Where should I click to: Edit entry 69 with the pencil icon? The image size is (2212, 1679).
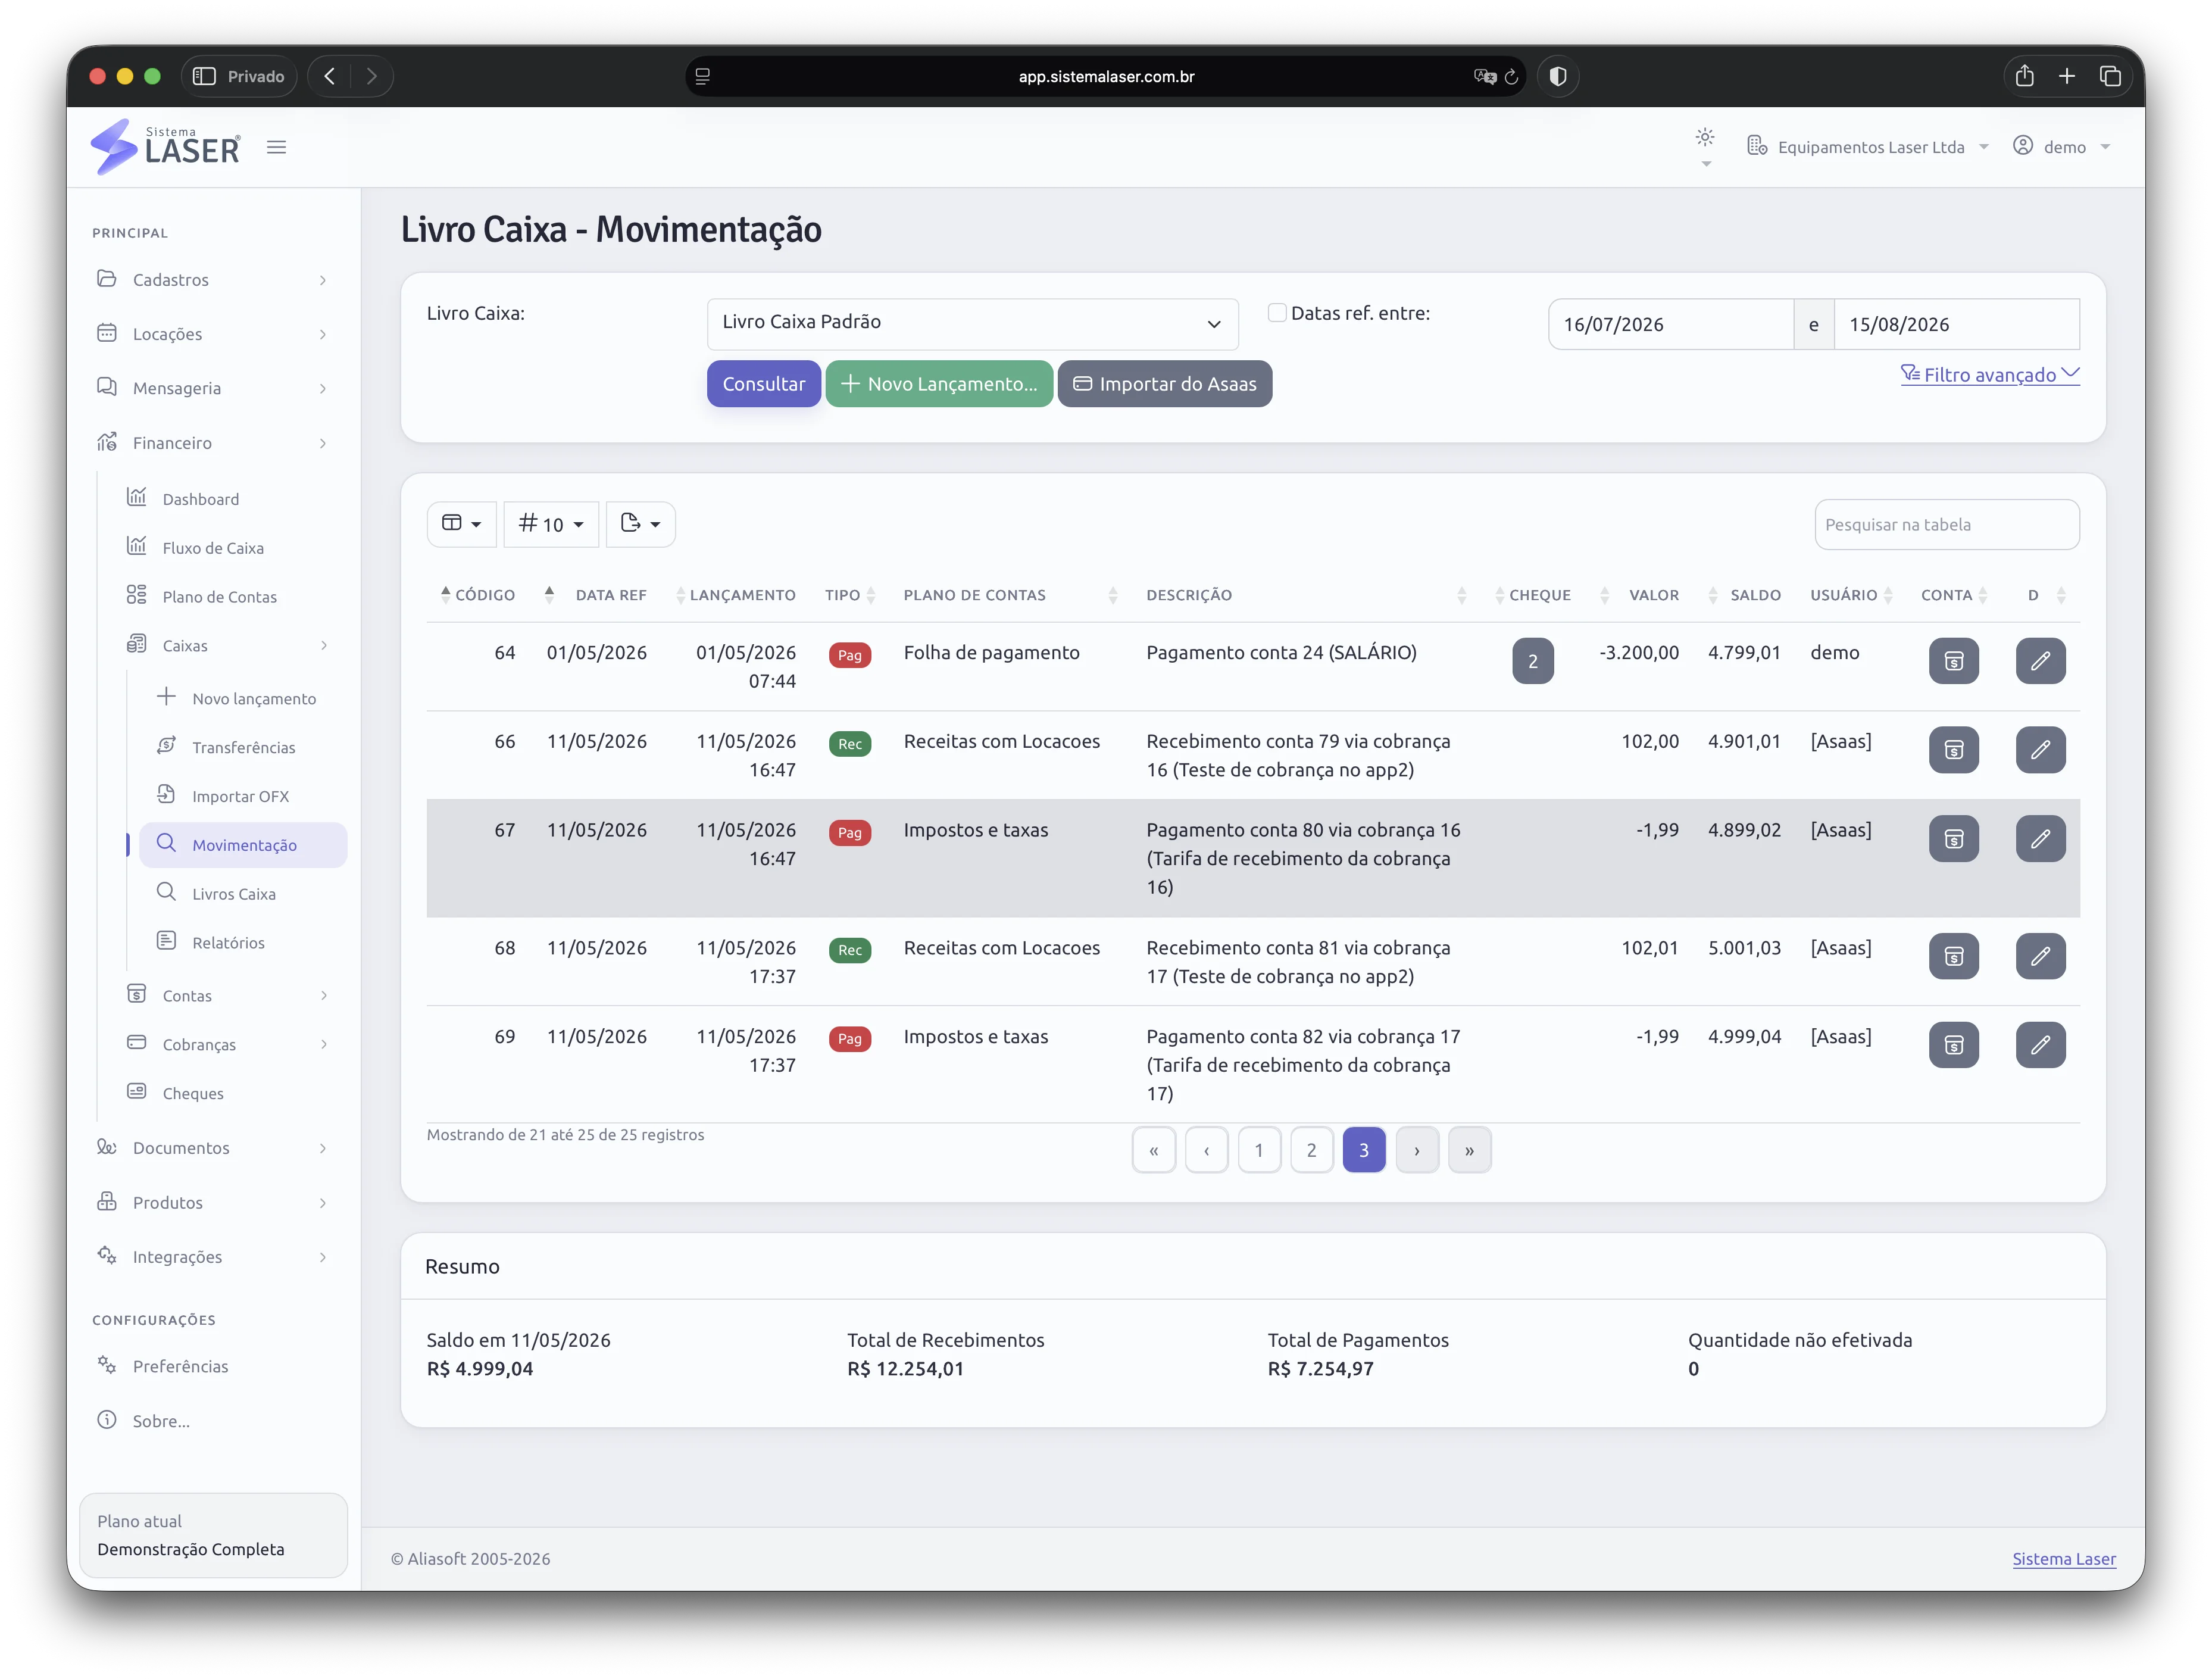click(2040, 1045)
